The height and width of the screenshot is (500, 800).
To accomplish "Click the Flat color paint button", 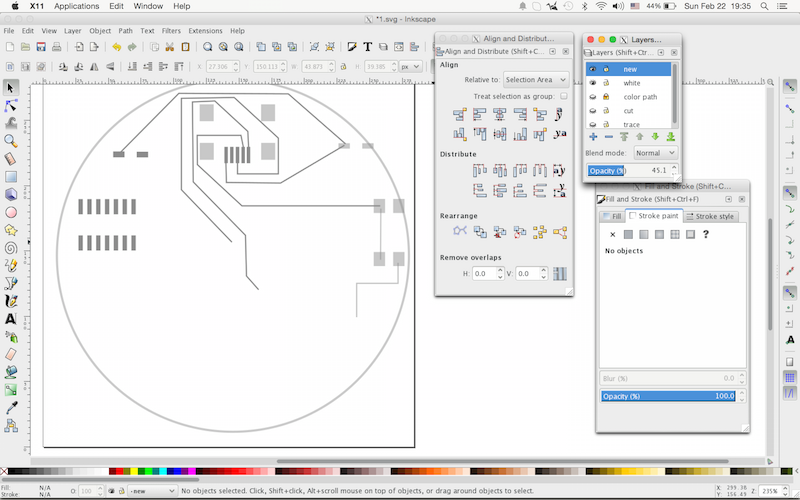I will click(628, 234).
